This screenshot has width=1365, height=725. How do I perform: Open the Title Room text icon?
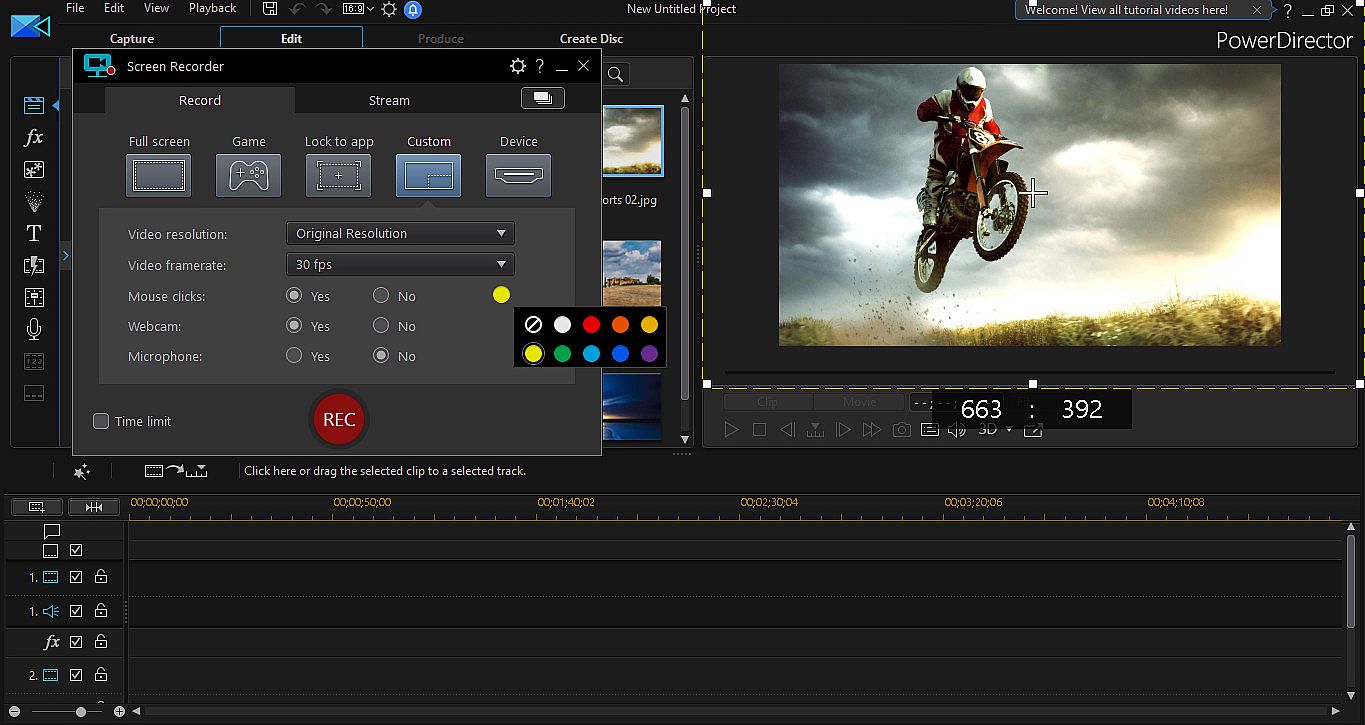click(x=34, y=233)
